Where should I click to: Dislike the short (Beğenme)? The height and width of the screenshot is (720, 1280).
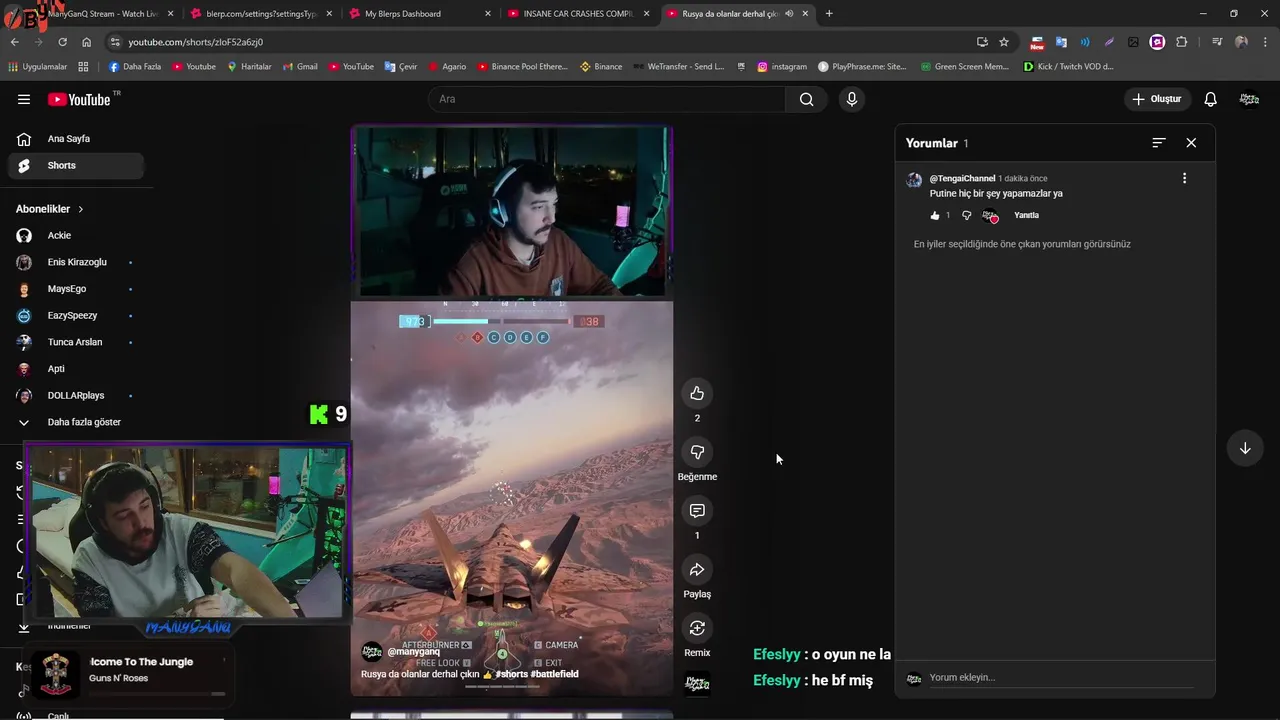coord(697,452)
